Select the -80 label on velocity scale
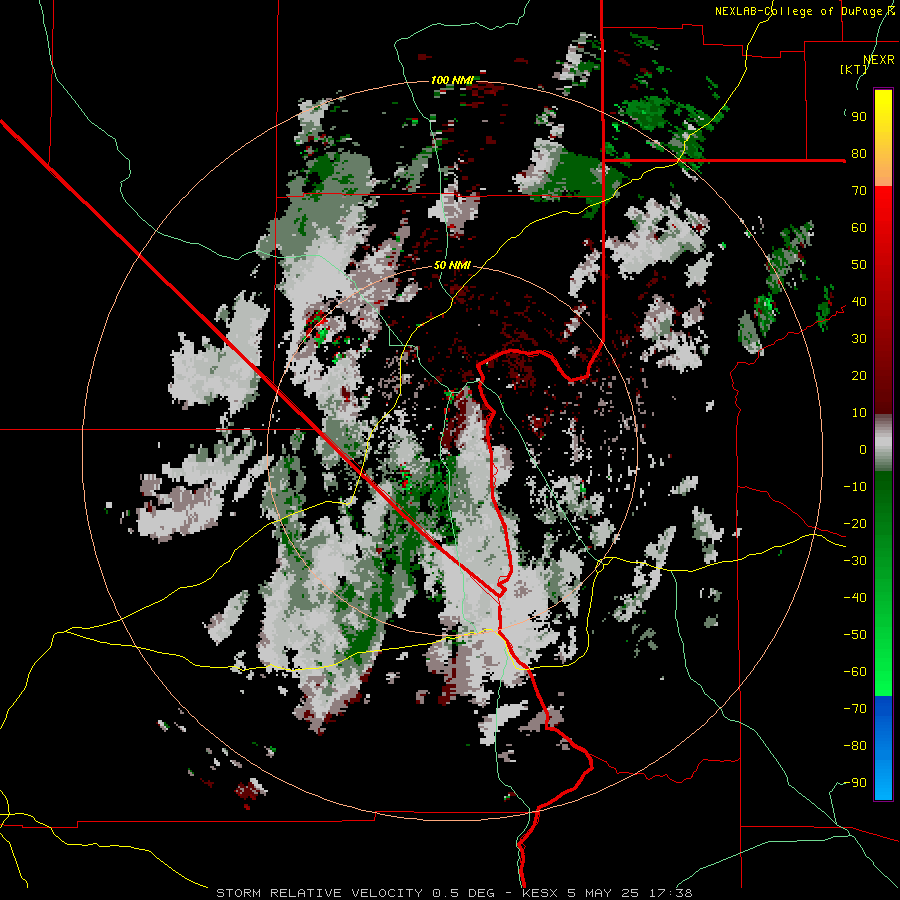900x900 pixels. click(x=855, y=746)
